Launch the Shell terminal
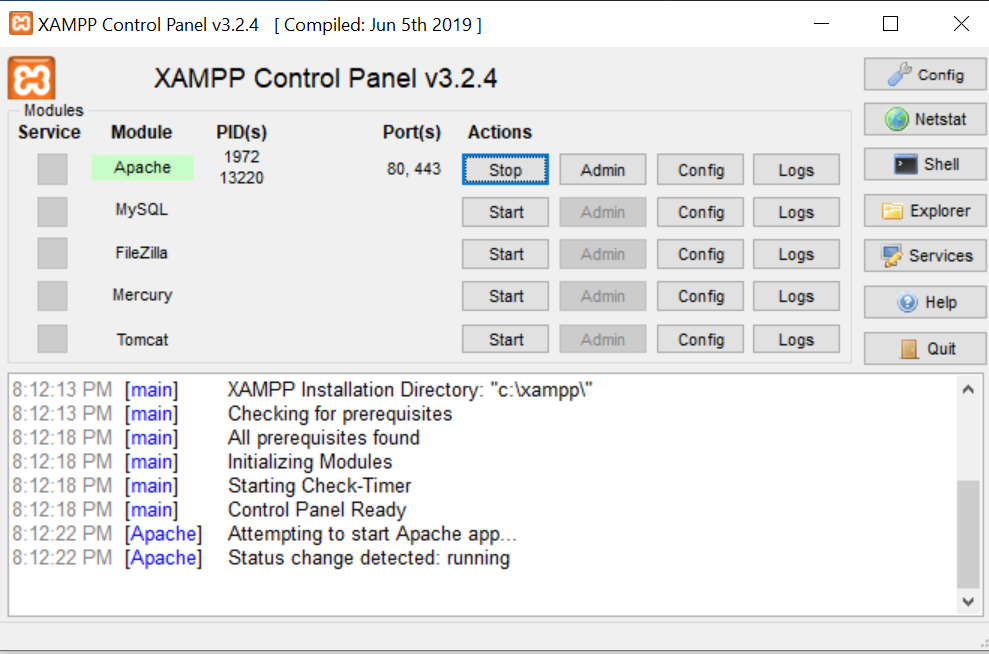 [x=925, y=165]
